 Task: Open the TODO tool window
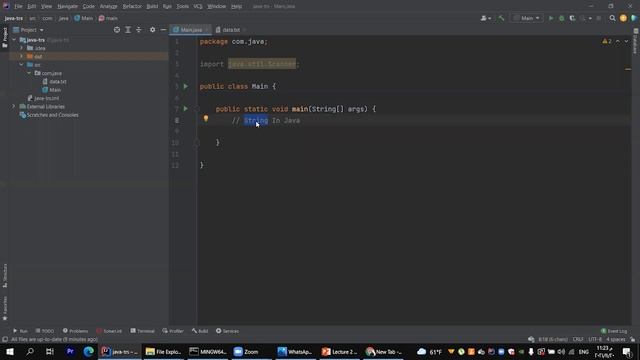pos(44,331)
